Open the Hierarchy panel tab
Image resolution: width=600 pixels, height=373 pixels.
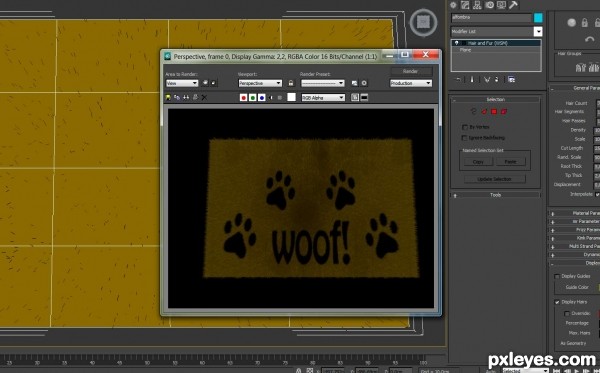477,5
